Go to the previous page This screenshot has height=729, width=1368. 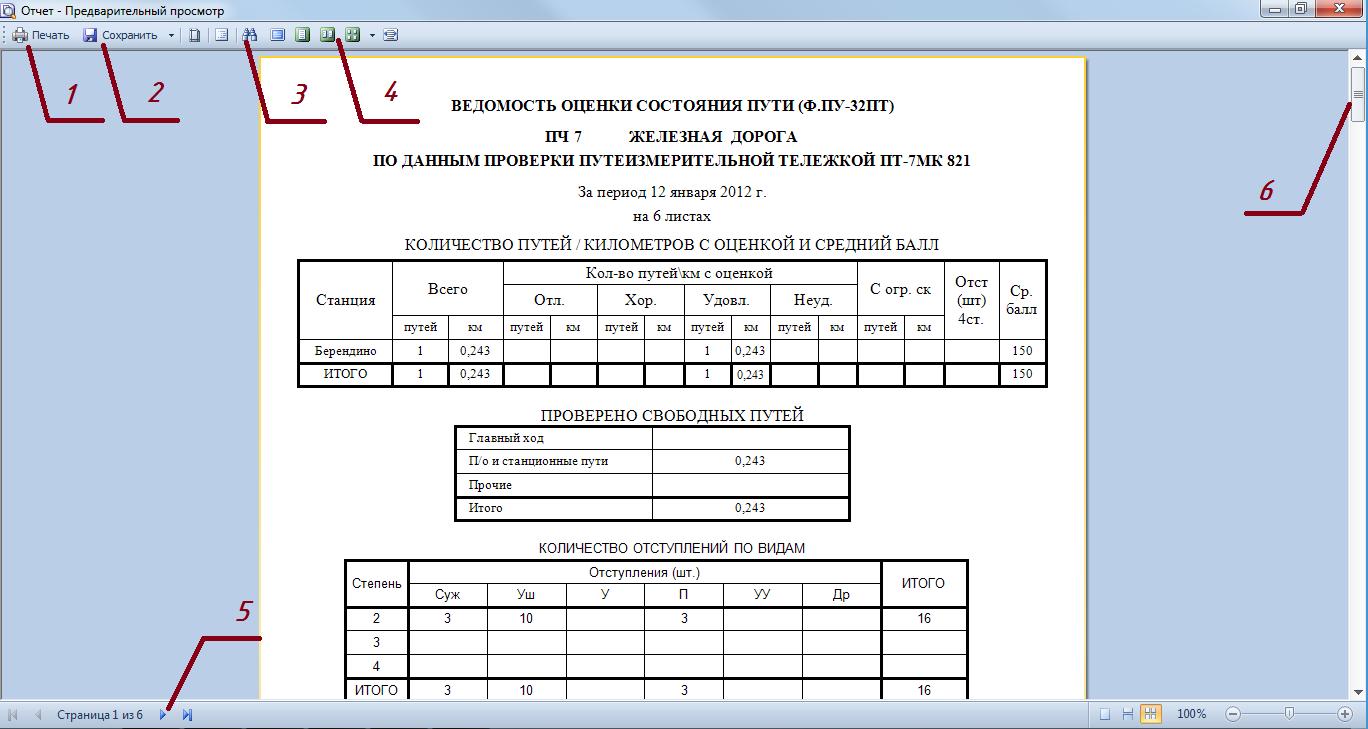[39, 715]
